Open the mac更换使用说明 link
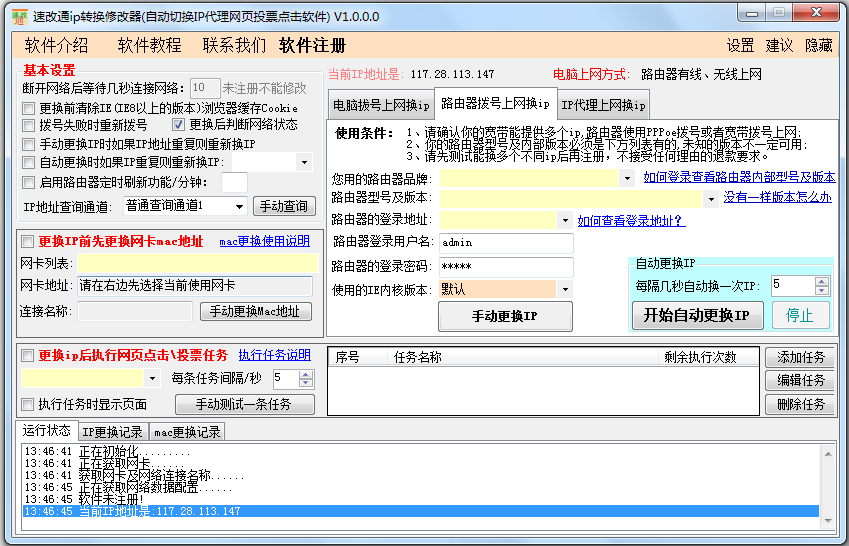Image resolution: width=849 pixels, height=546 pixels. pos(264,241)
